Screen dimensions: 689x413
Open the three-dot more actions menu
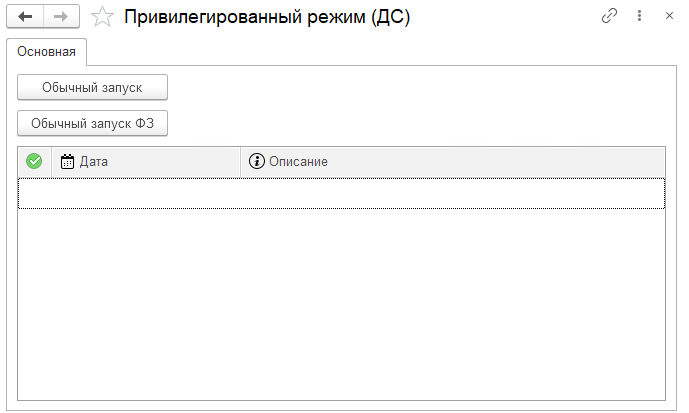[639, 16]
